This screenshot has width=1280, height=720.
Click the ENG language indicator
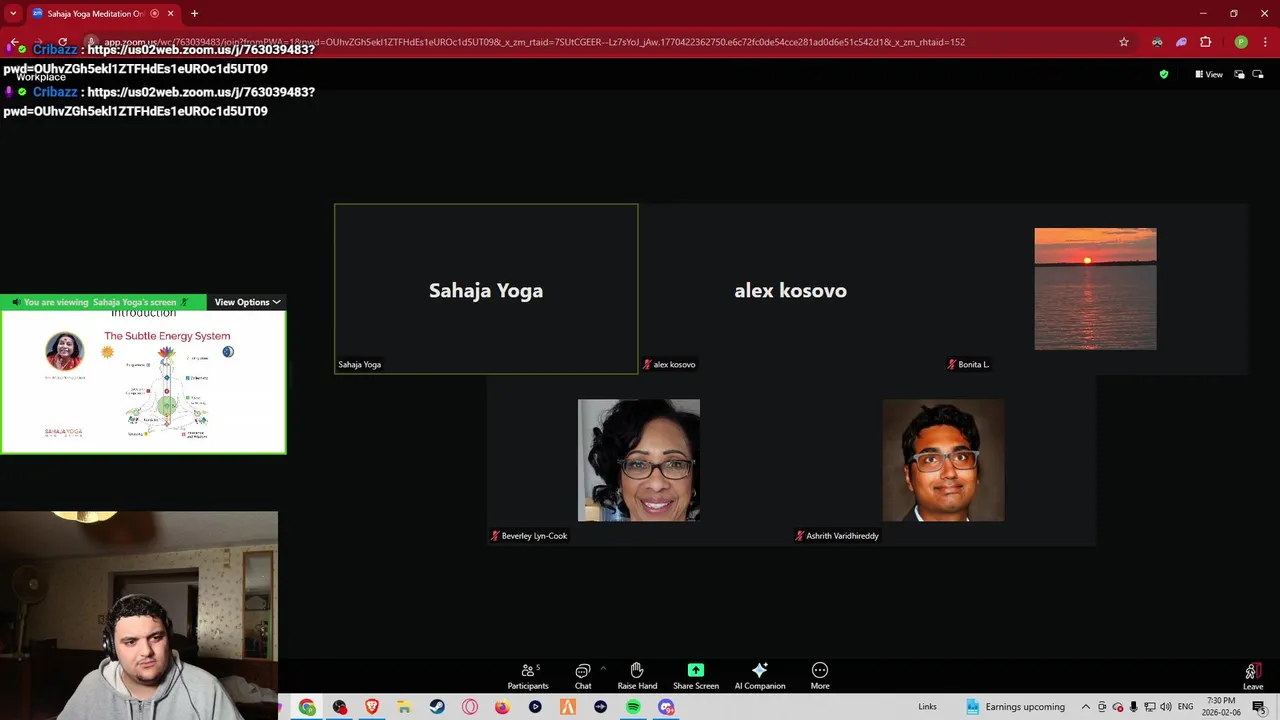1185,707
